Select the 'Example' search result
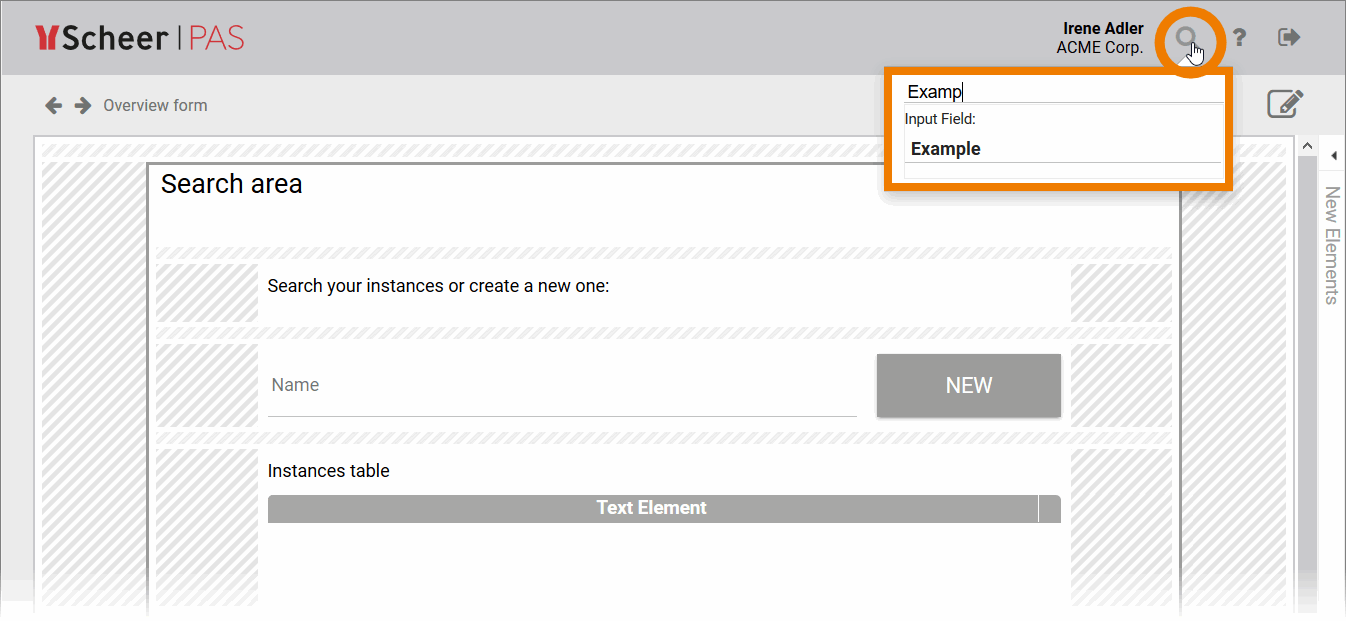 946,149
